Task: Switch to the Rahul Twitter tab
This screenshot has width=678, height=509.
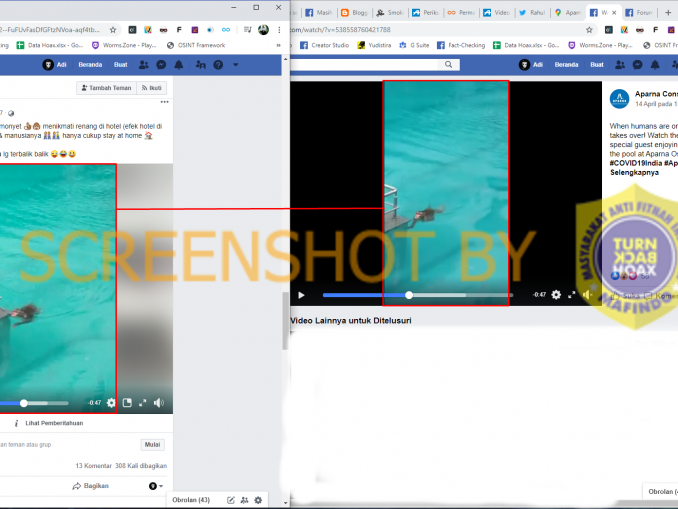Action: coord(532,13)
